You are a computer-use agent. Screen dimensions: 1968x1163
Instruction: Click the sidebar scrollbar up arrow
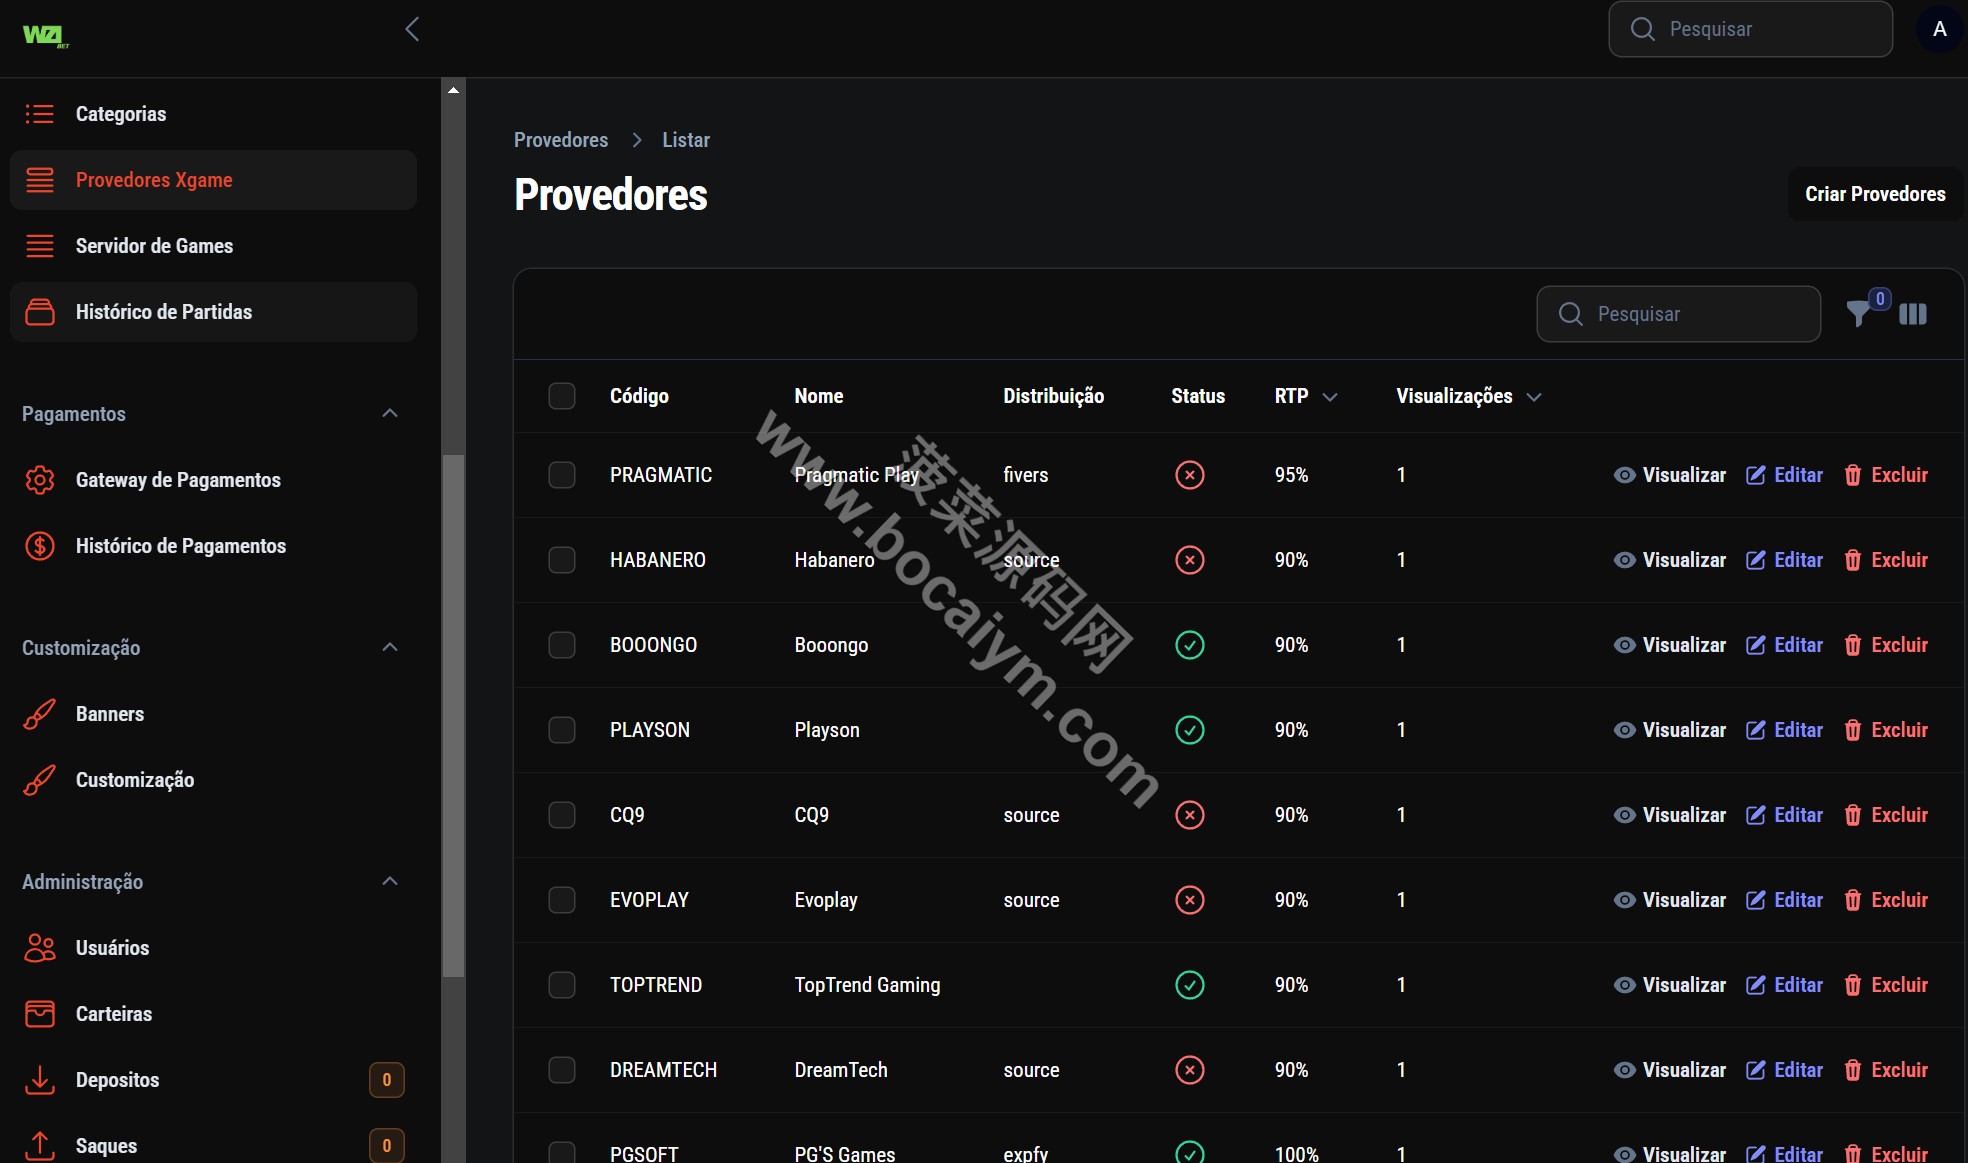[453, 90]
